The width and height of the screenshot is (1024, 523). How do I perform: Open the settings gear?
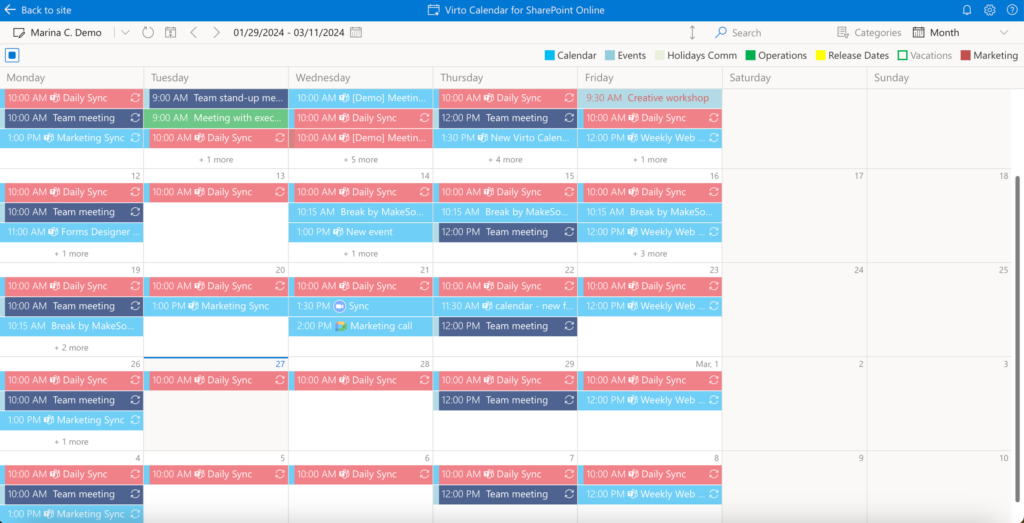point(989,10)
